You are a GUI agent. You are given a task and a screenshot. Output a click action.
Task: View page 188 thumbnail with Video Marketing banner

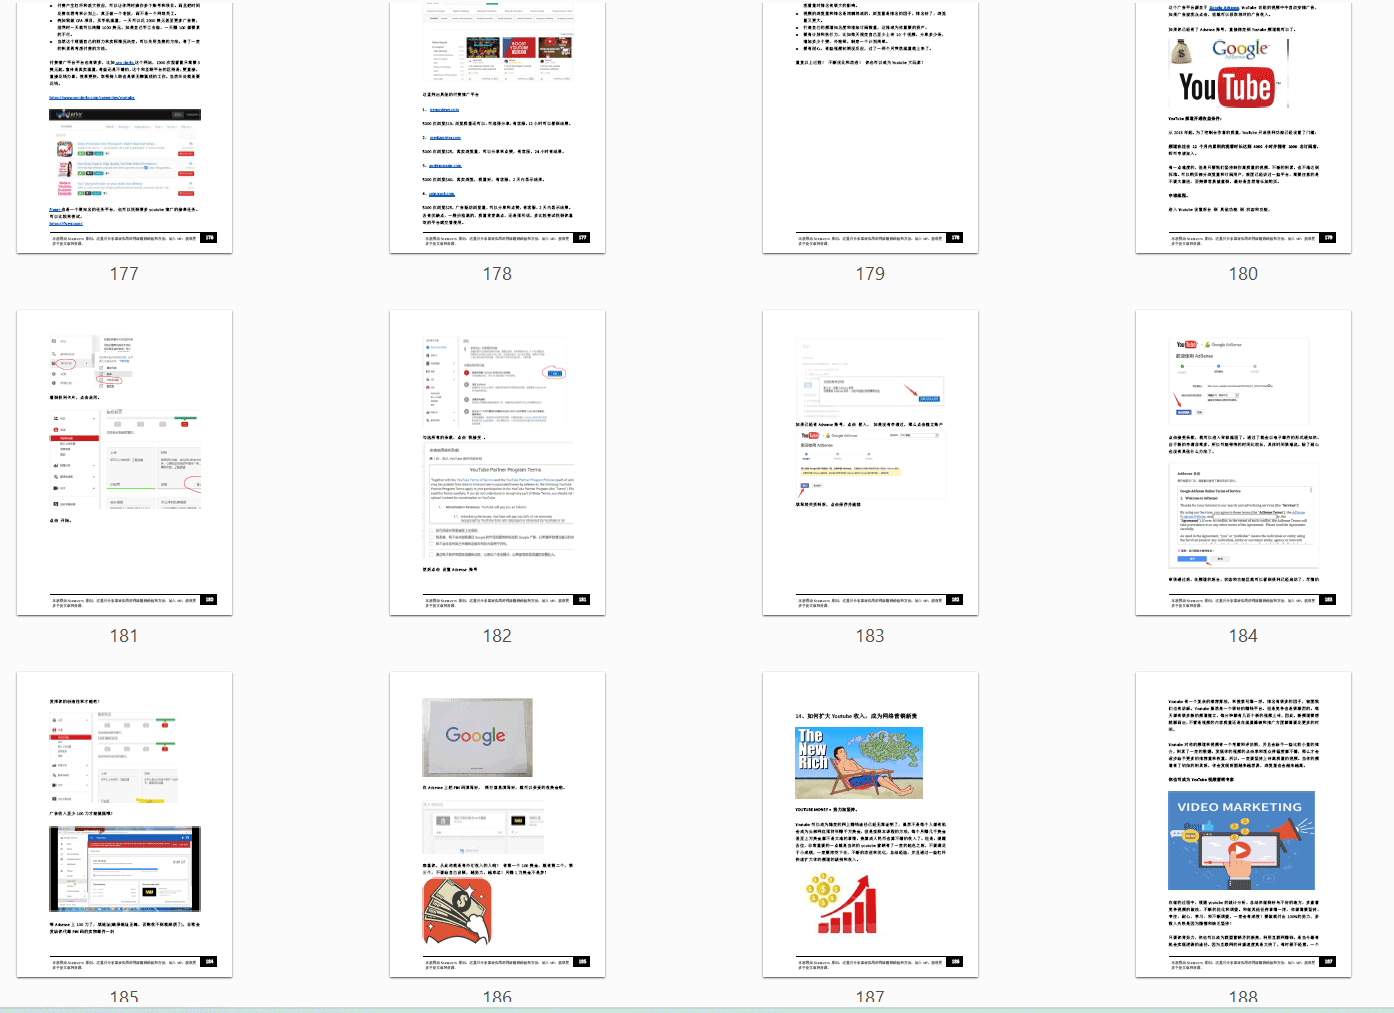coord(1243,824)
